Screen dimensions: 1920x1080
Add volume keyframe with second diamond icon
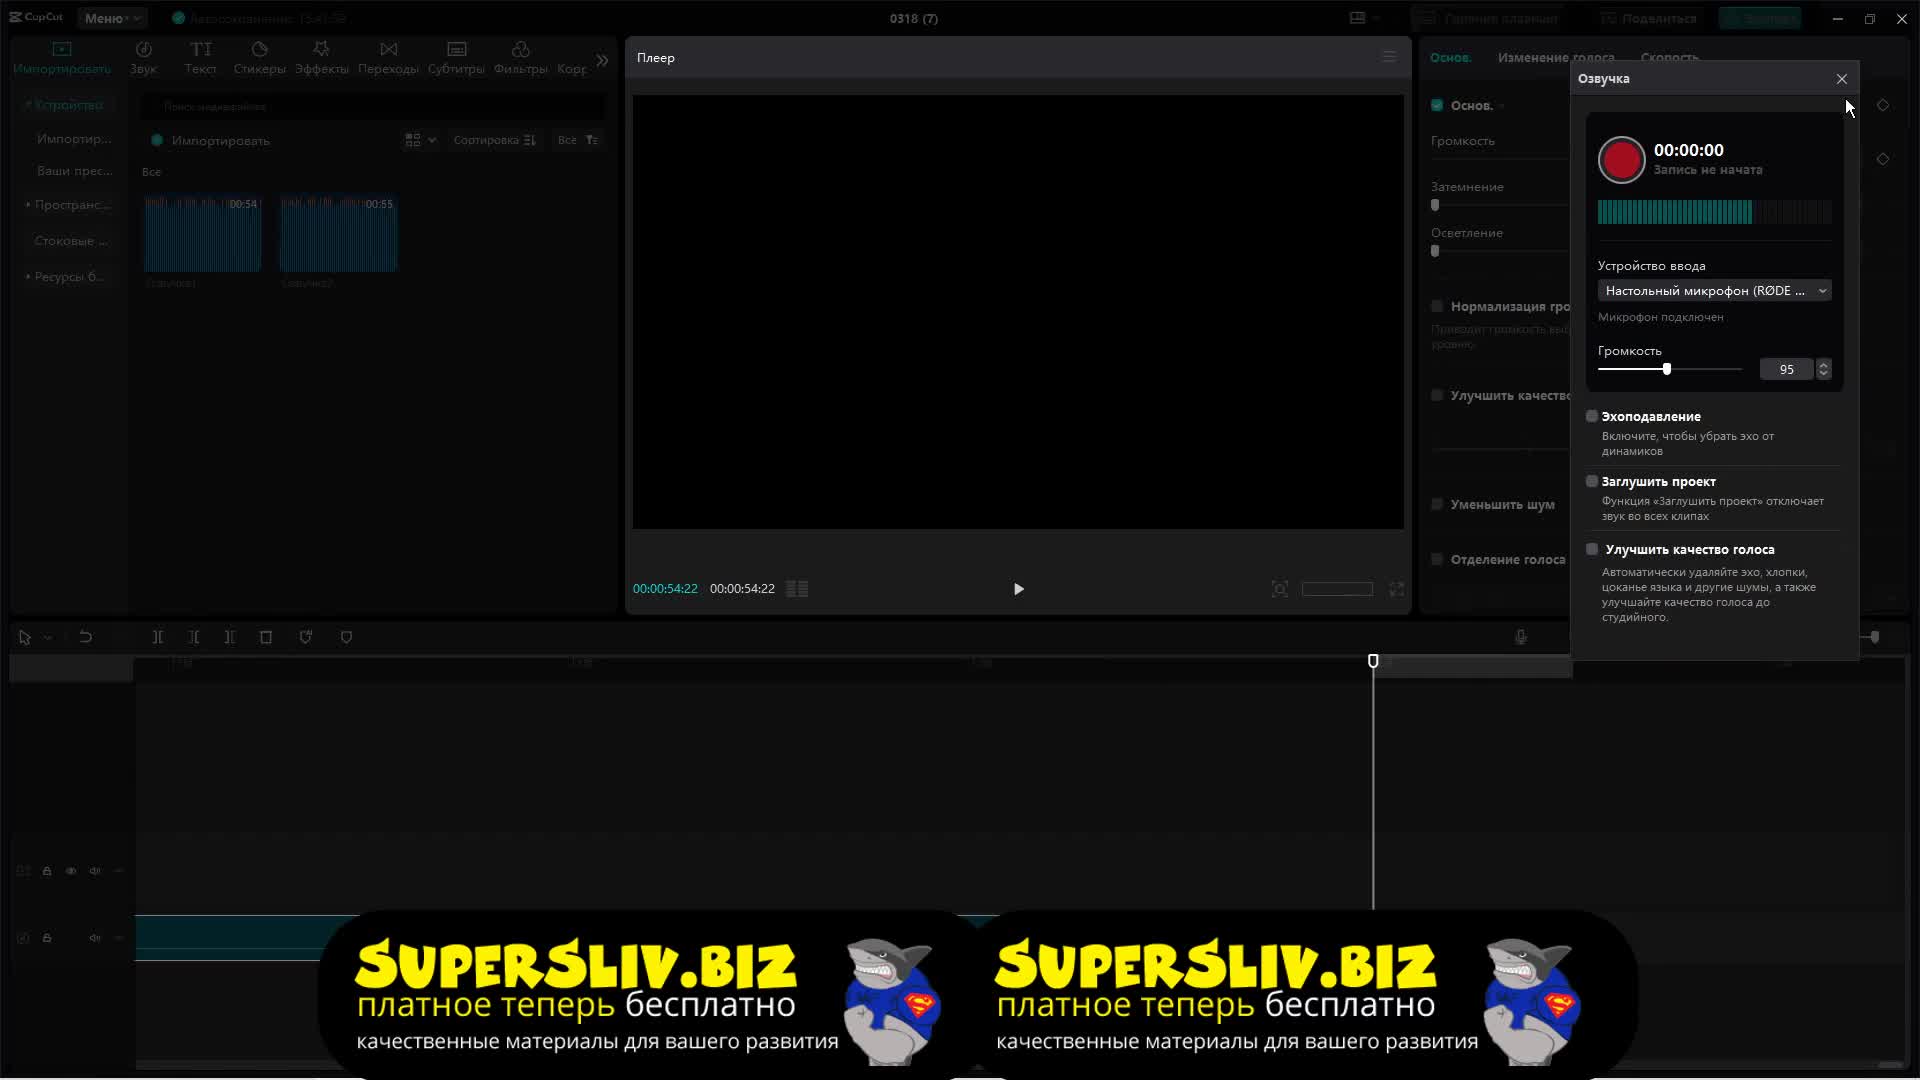[x=1883, y=159]
